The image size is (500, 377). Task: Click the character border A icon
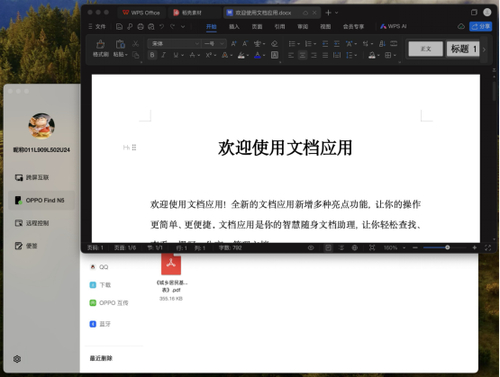click(274, 55)
